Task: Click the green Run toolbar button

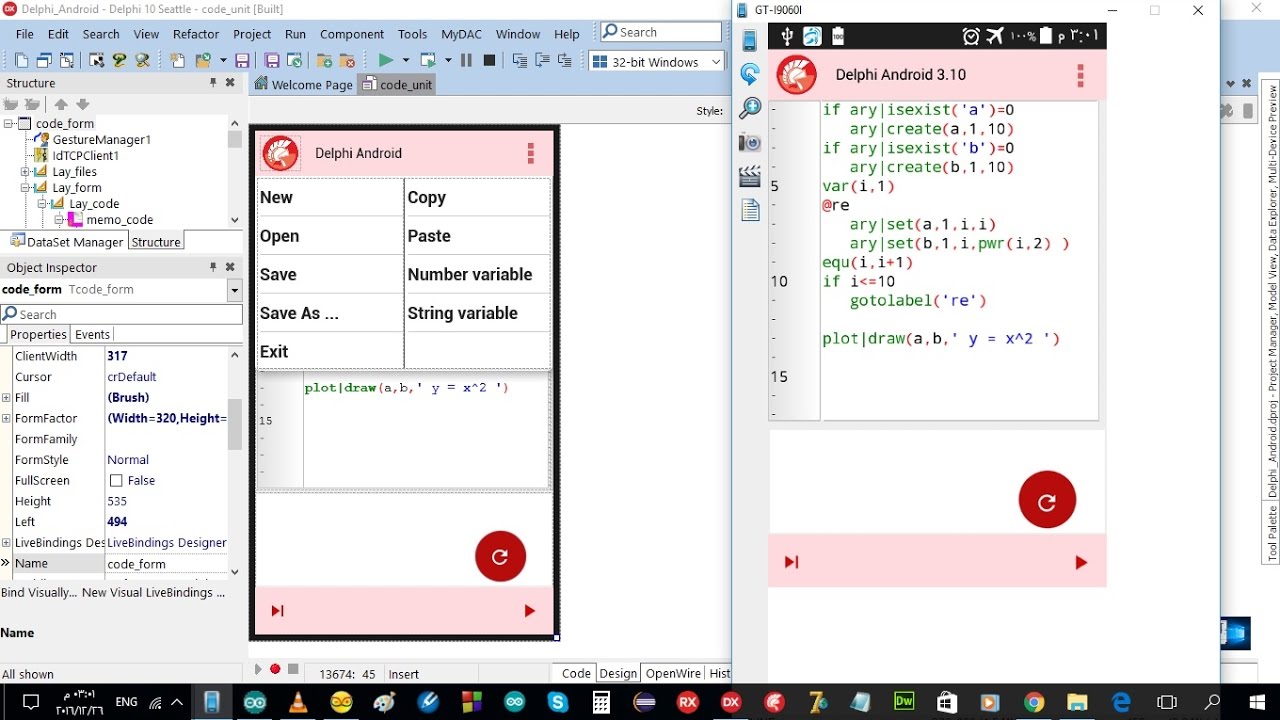Action: pyautogui.click(x=385, y=61)
